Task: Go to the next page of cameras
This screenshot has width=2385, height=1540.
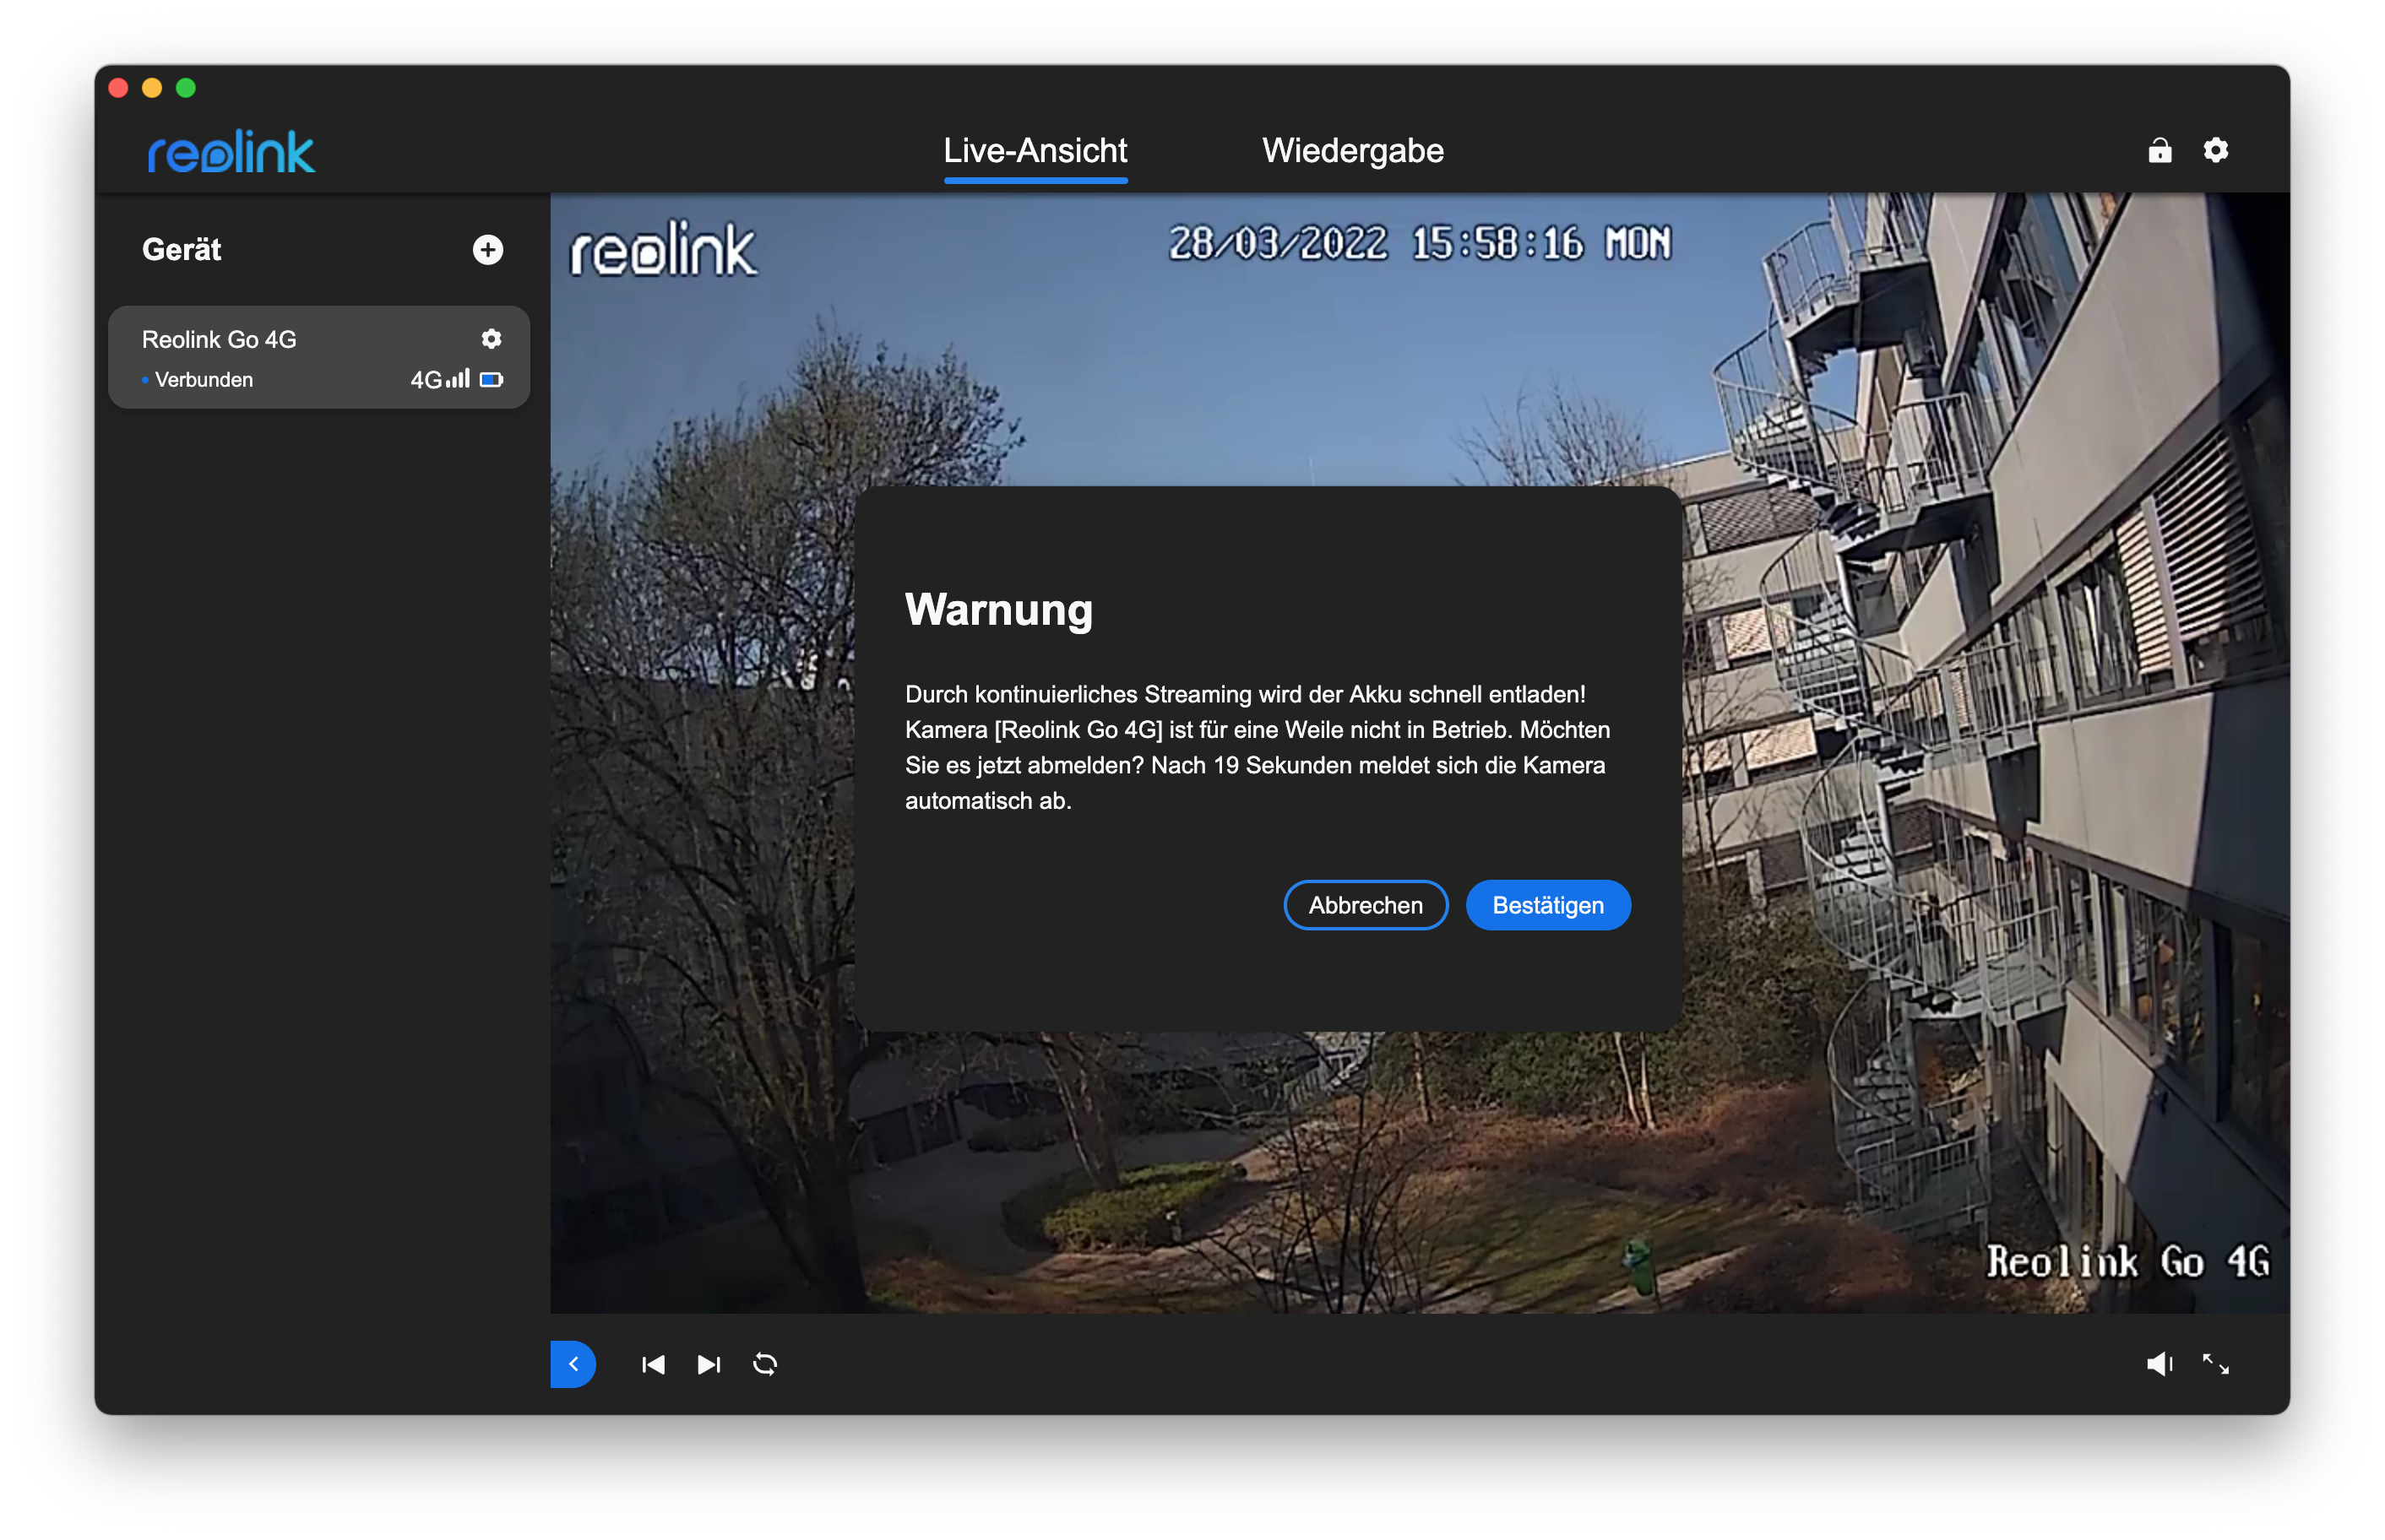Action: tap(709, 1364)
